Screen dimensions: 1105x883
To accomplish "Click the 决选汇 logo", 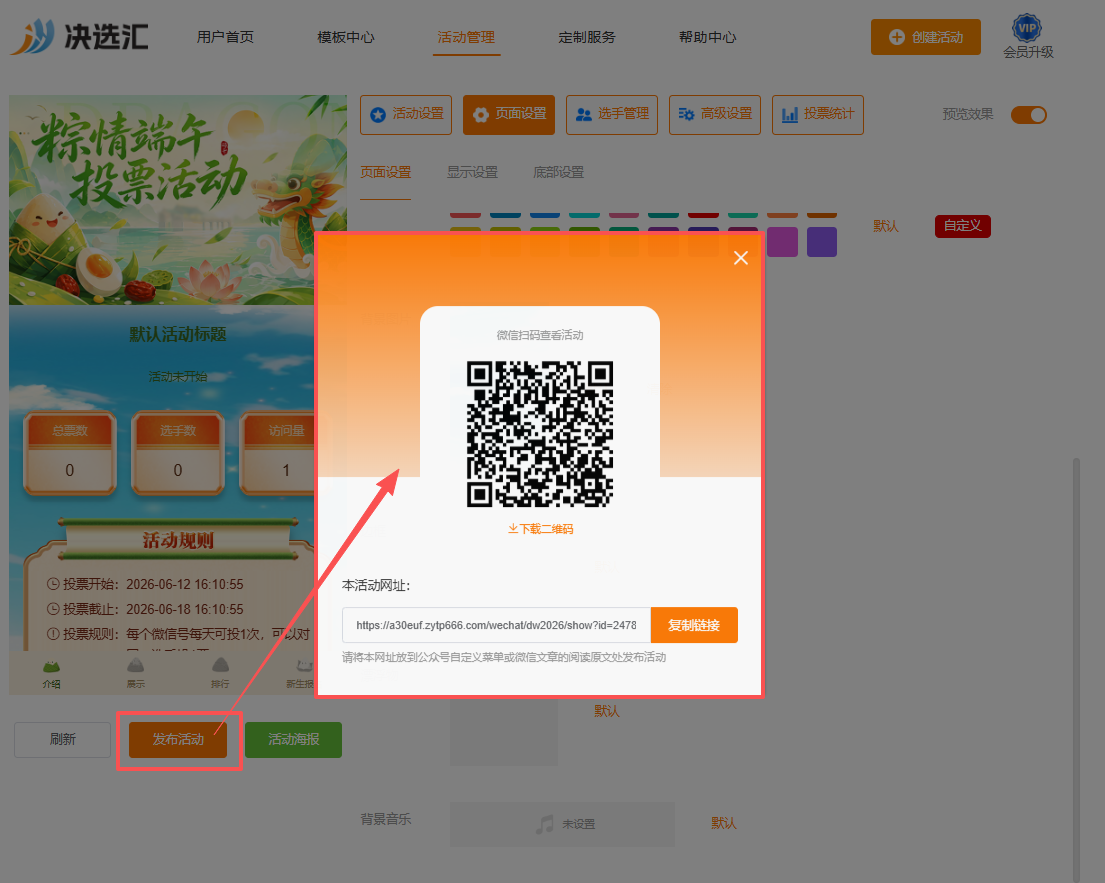I will click(x=80, y=37).
